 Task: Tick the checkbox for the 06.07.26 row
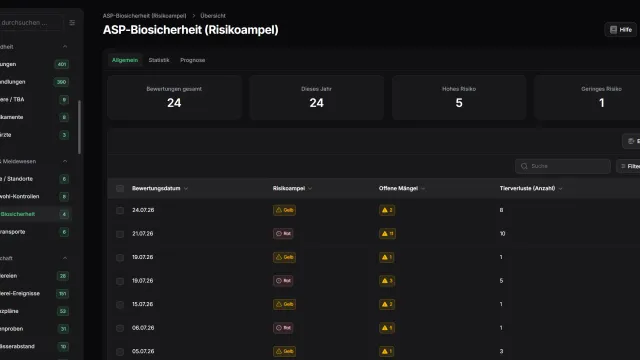click(x=120, y=328)
